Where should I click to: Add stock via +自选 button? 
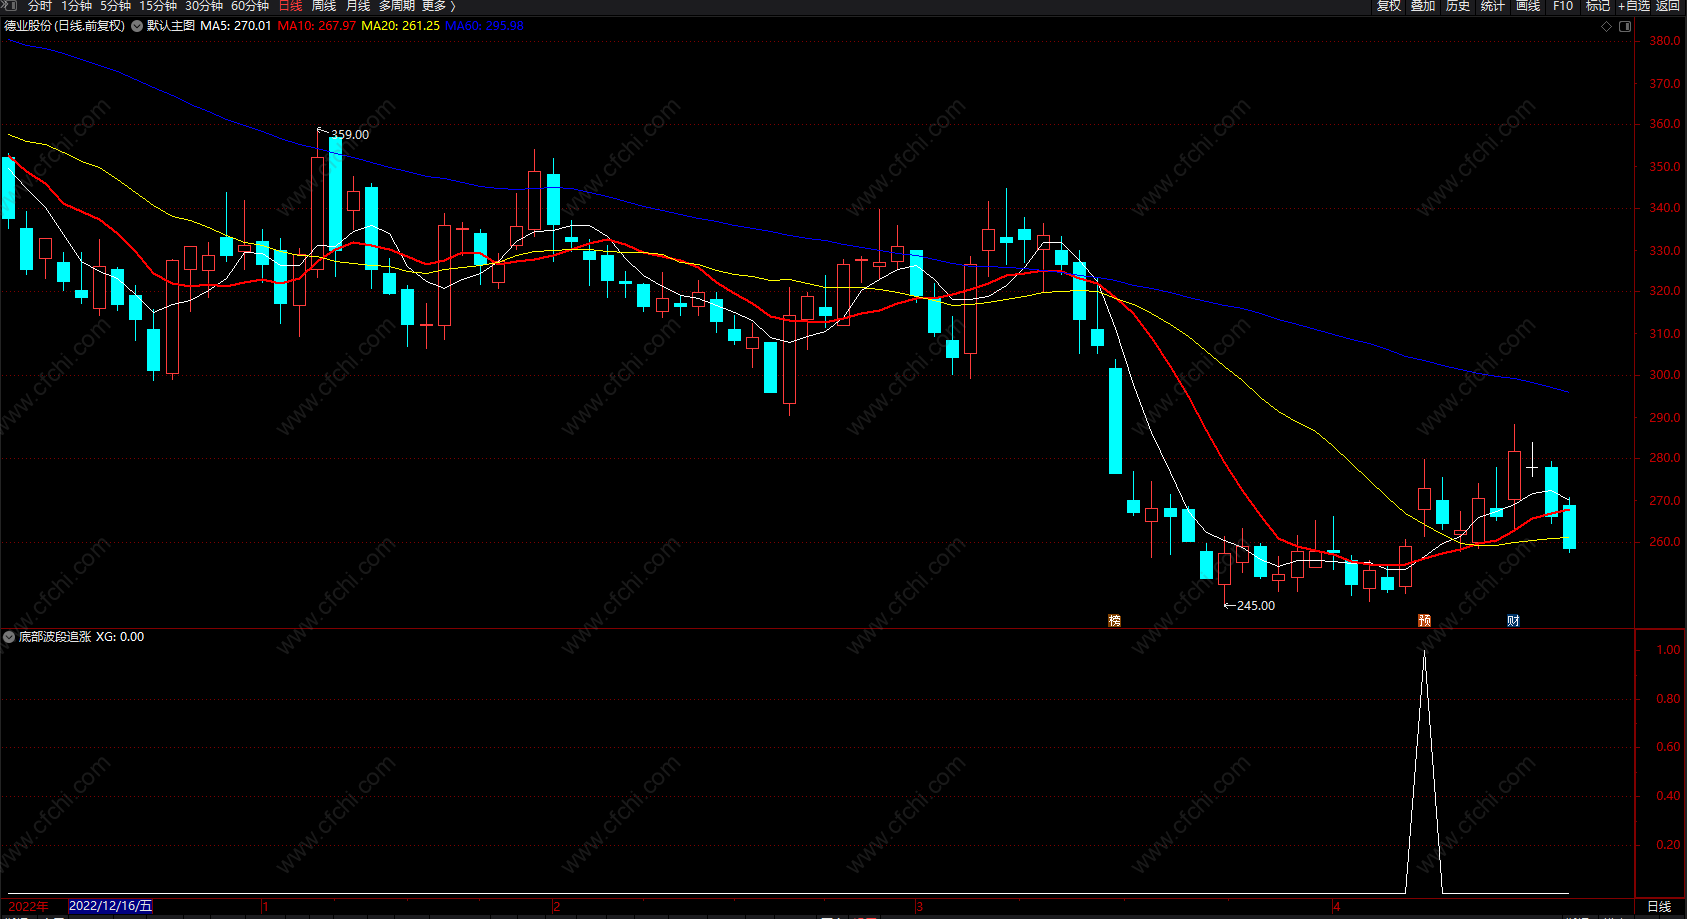tap(1634, 6)
